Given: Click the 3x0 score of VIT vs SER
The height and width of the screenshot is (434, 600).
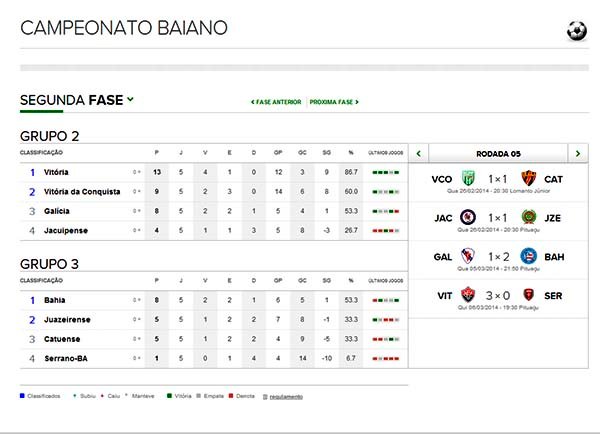Looking at the screenshot, I should click(x=498, y=295).
